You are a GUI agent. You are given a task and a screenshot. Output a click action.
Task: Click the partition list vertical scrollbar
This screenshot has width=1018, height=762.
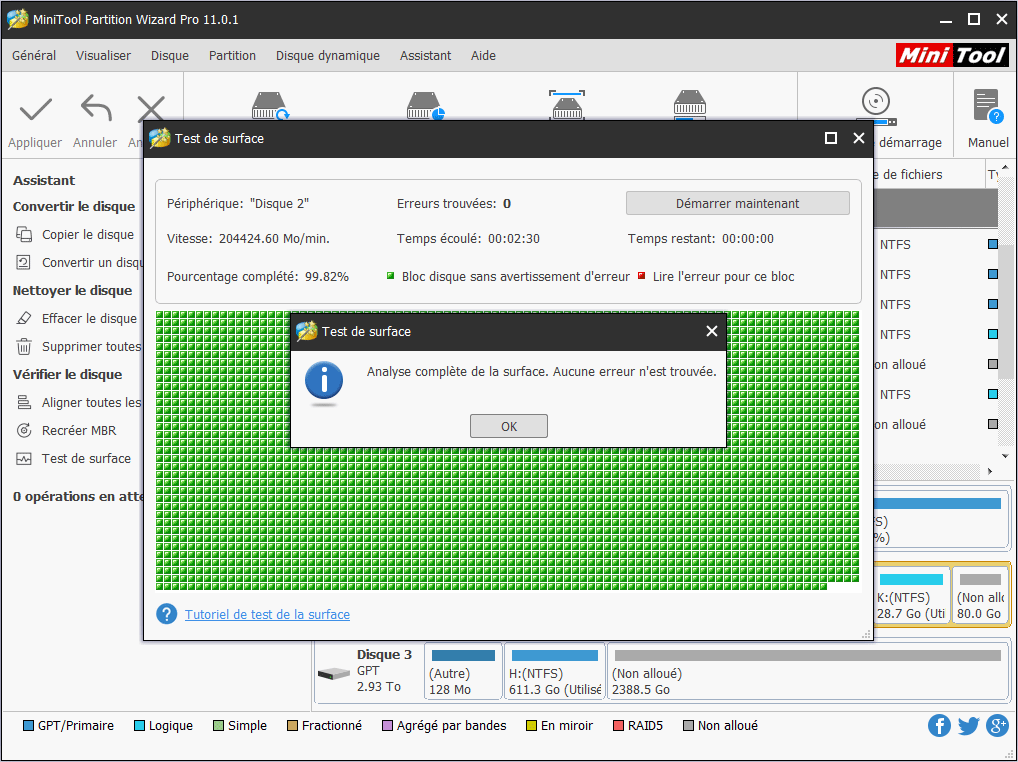click(x=1004, y=312)
